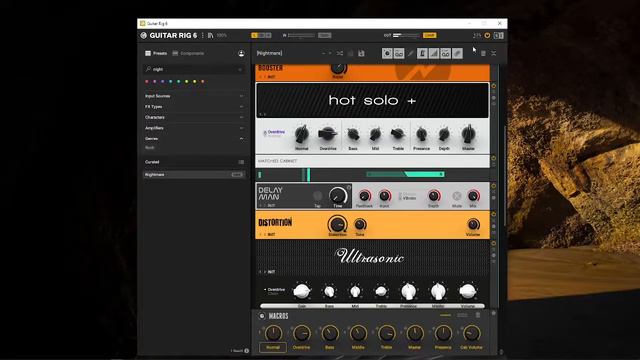
Task: Toggle power on the Ultrasonic amp
Action: 493,243
